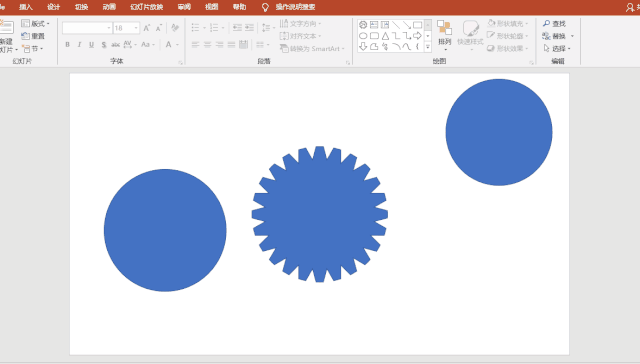Open the AV character spacing menu

130,44
